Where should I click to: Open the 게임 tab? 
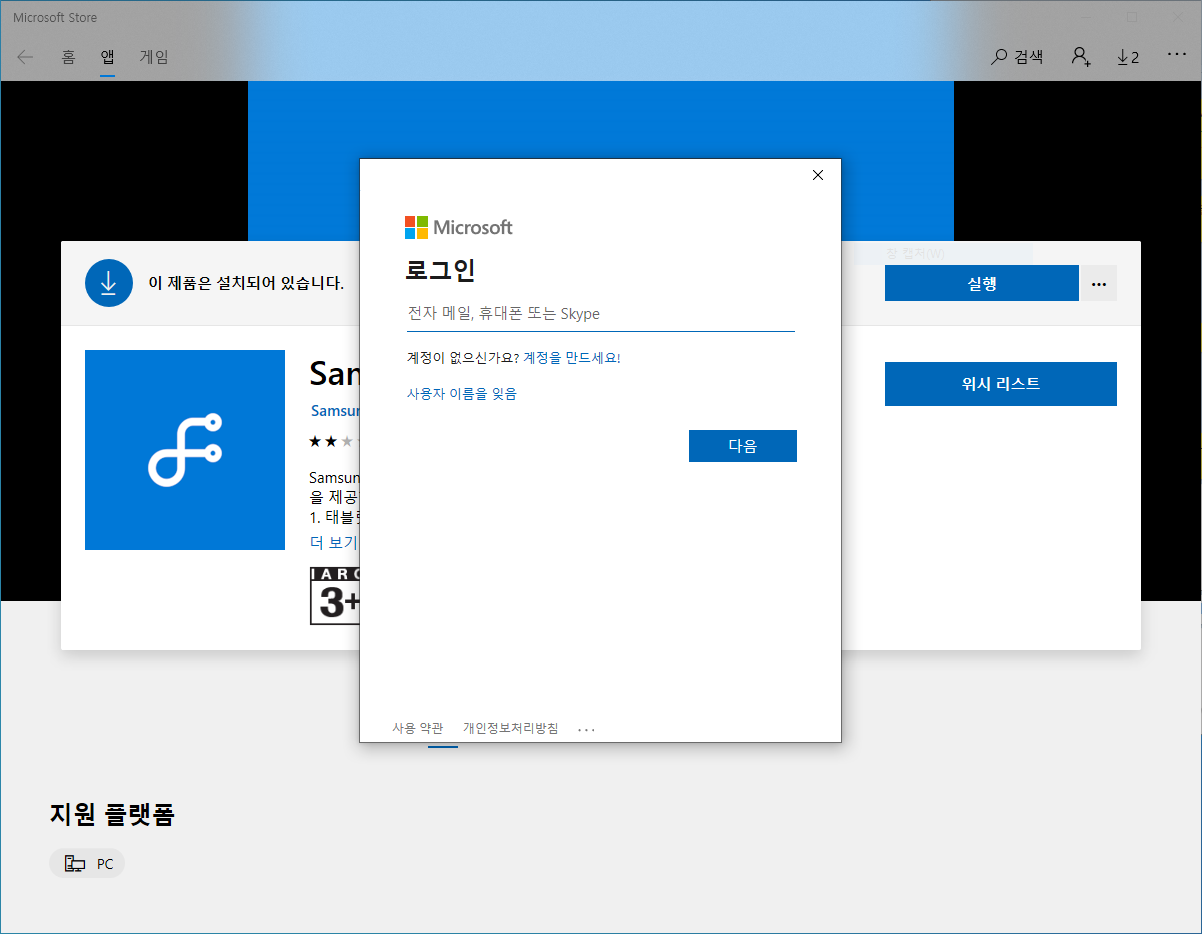click(154, 57)
